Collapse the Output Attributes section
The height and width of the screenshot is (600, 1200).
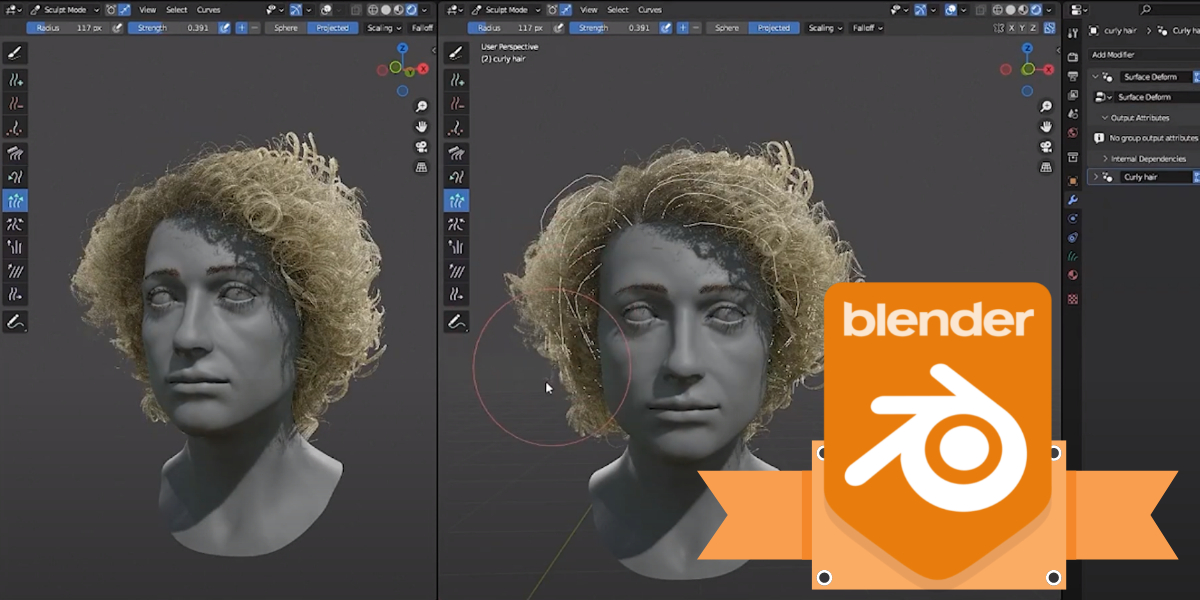point(1103,118)
